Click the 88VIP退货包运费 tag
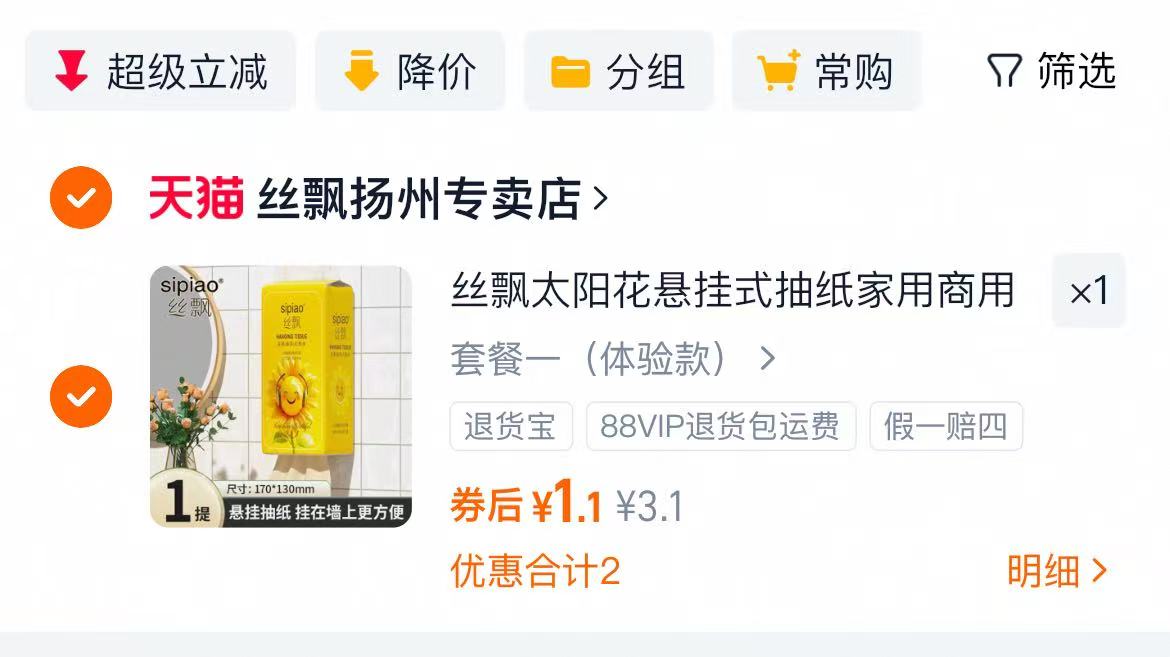This screenshot has width=1170, height=657. [x=721, y=426]
